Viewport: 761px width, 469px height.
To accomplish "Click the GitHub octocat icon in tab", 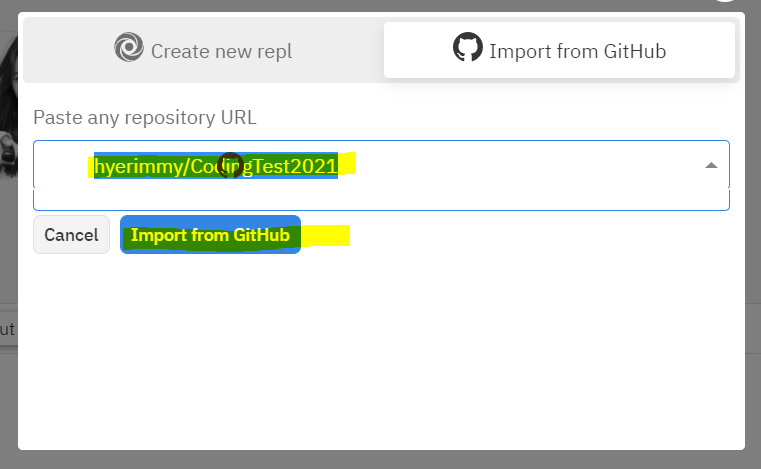I will 467,47.
